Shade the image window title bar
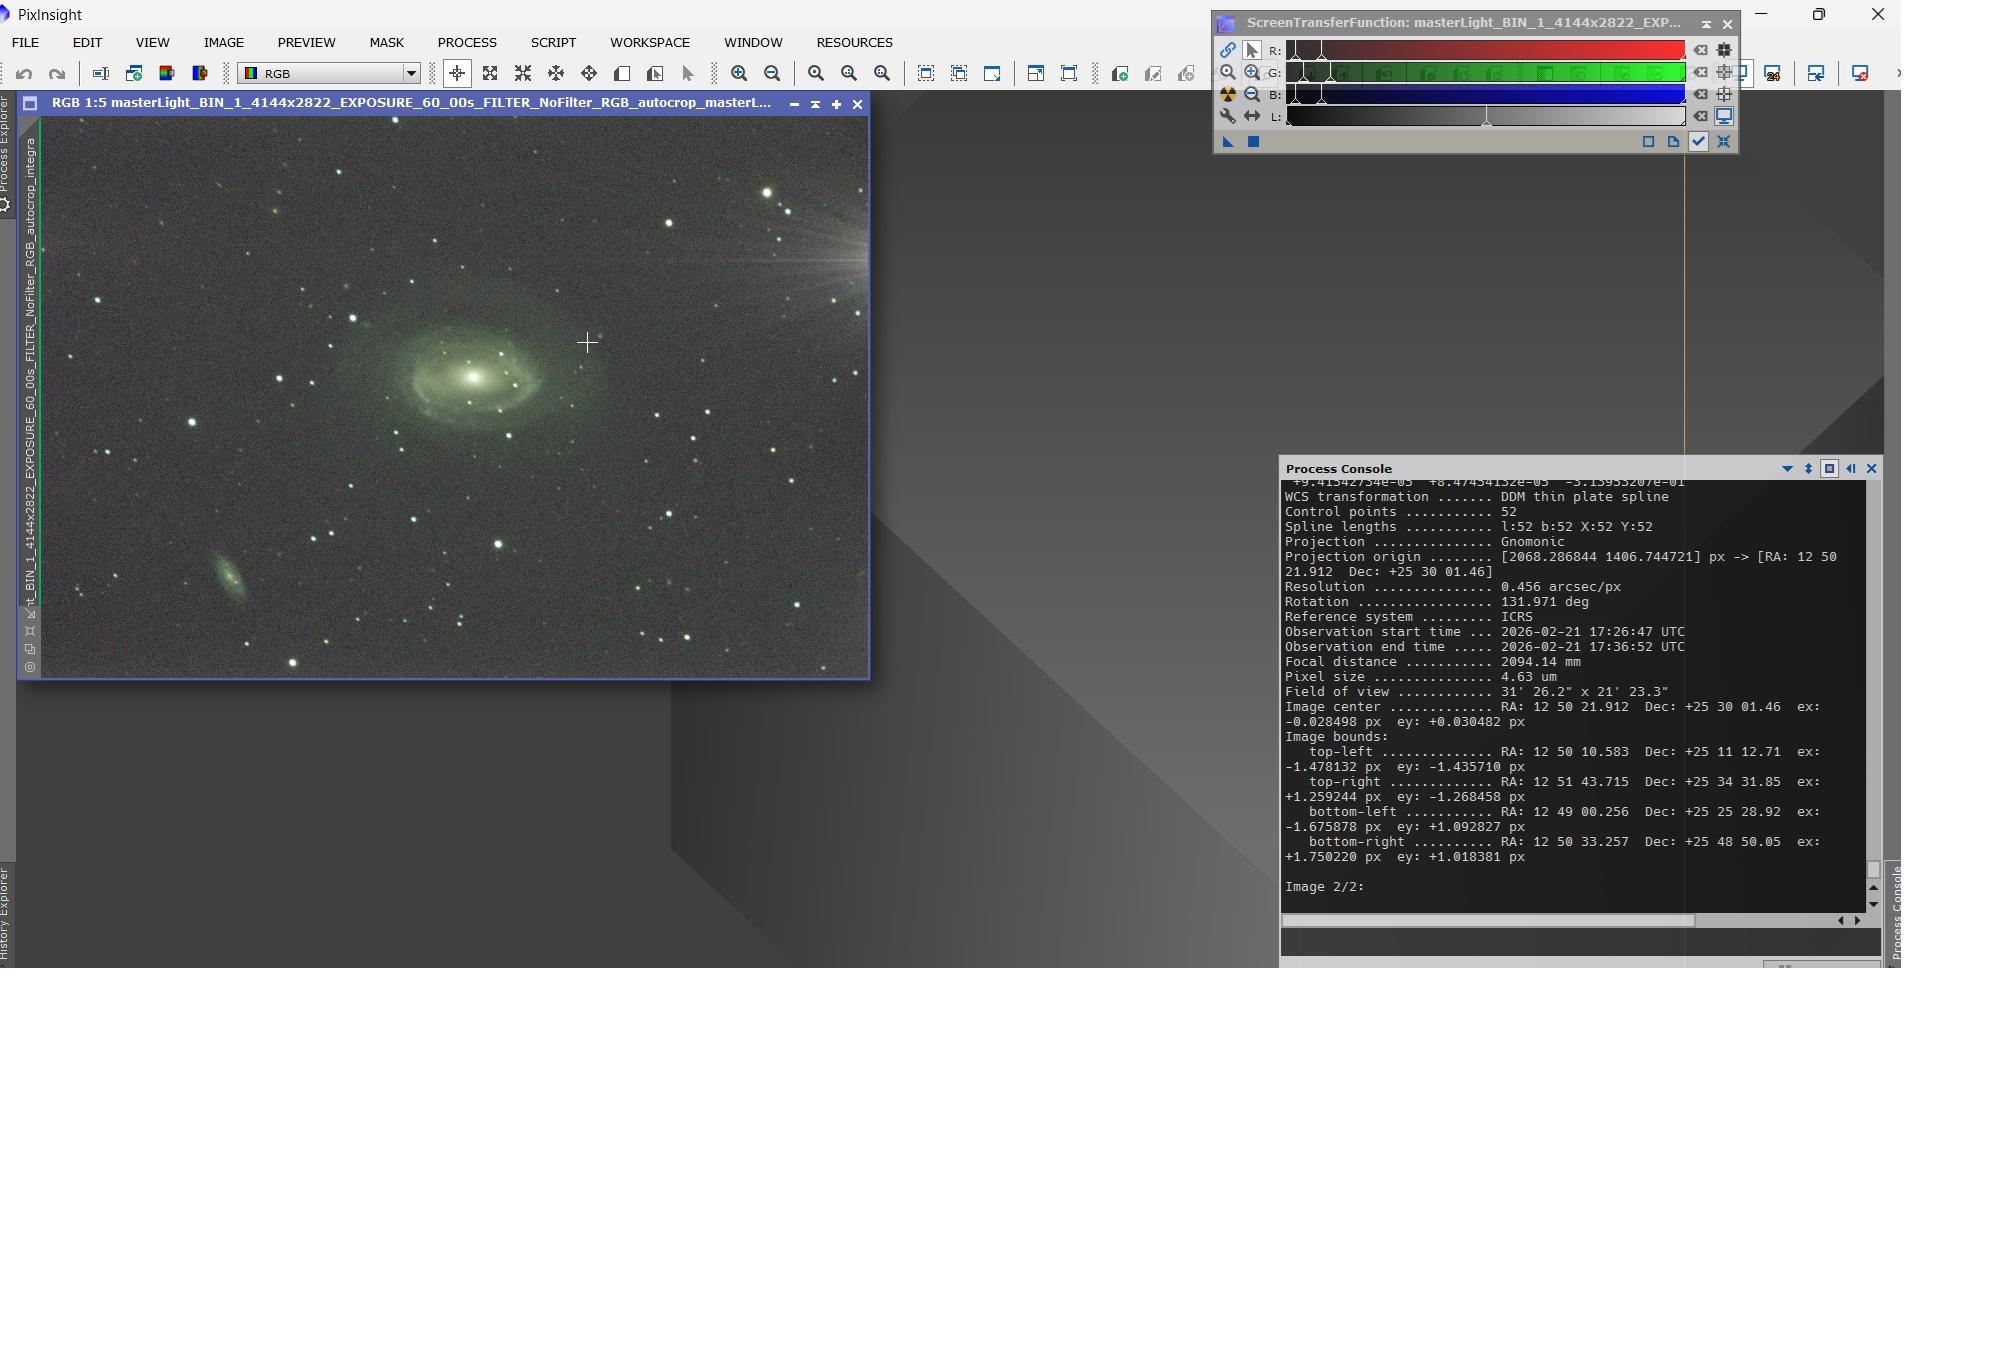The width and height of the screenshot is (2005, 1365). [x=815, y=104]
